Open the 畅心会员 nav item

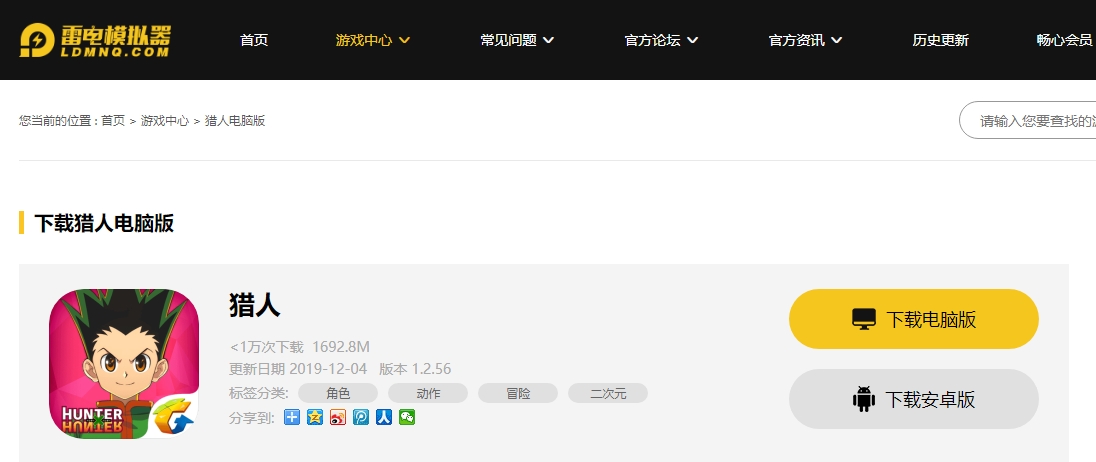(1064, 41)
